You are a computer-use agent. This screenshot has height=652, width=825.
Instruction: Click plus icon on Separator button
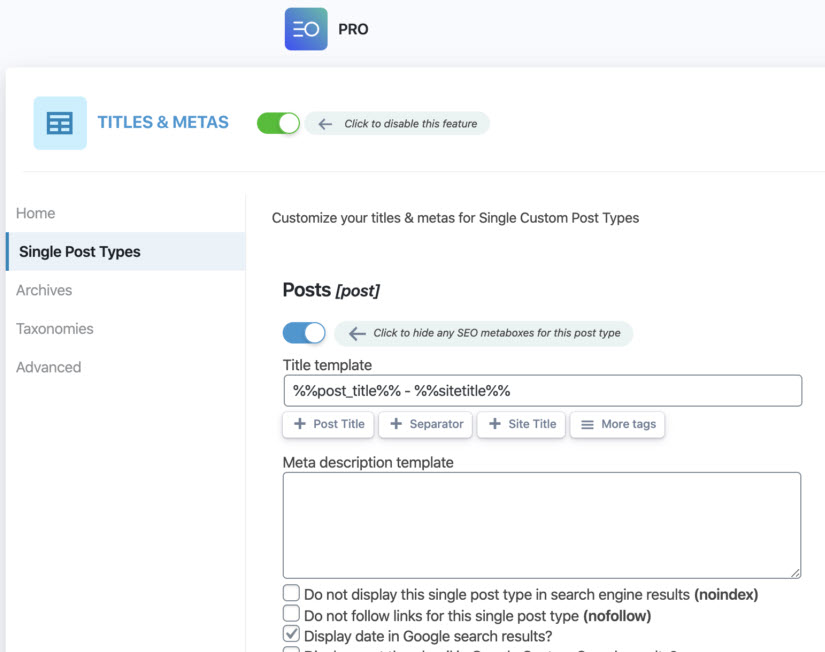(396, 424)
